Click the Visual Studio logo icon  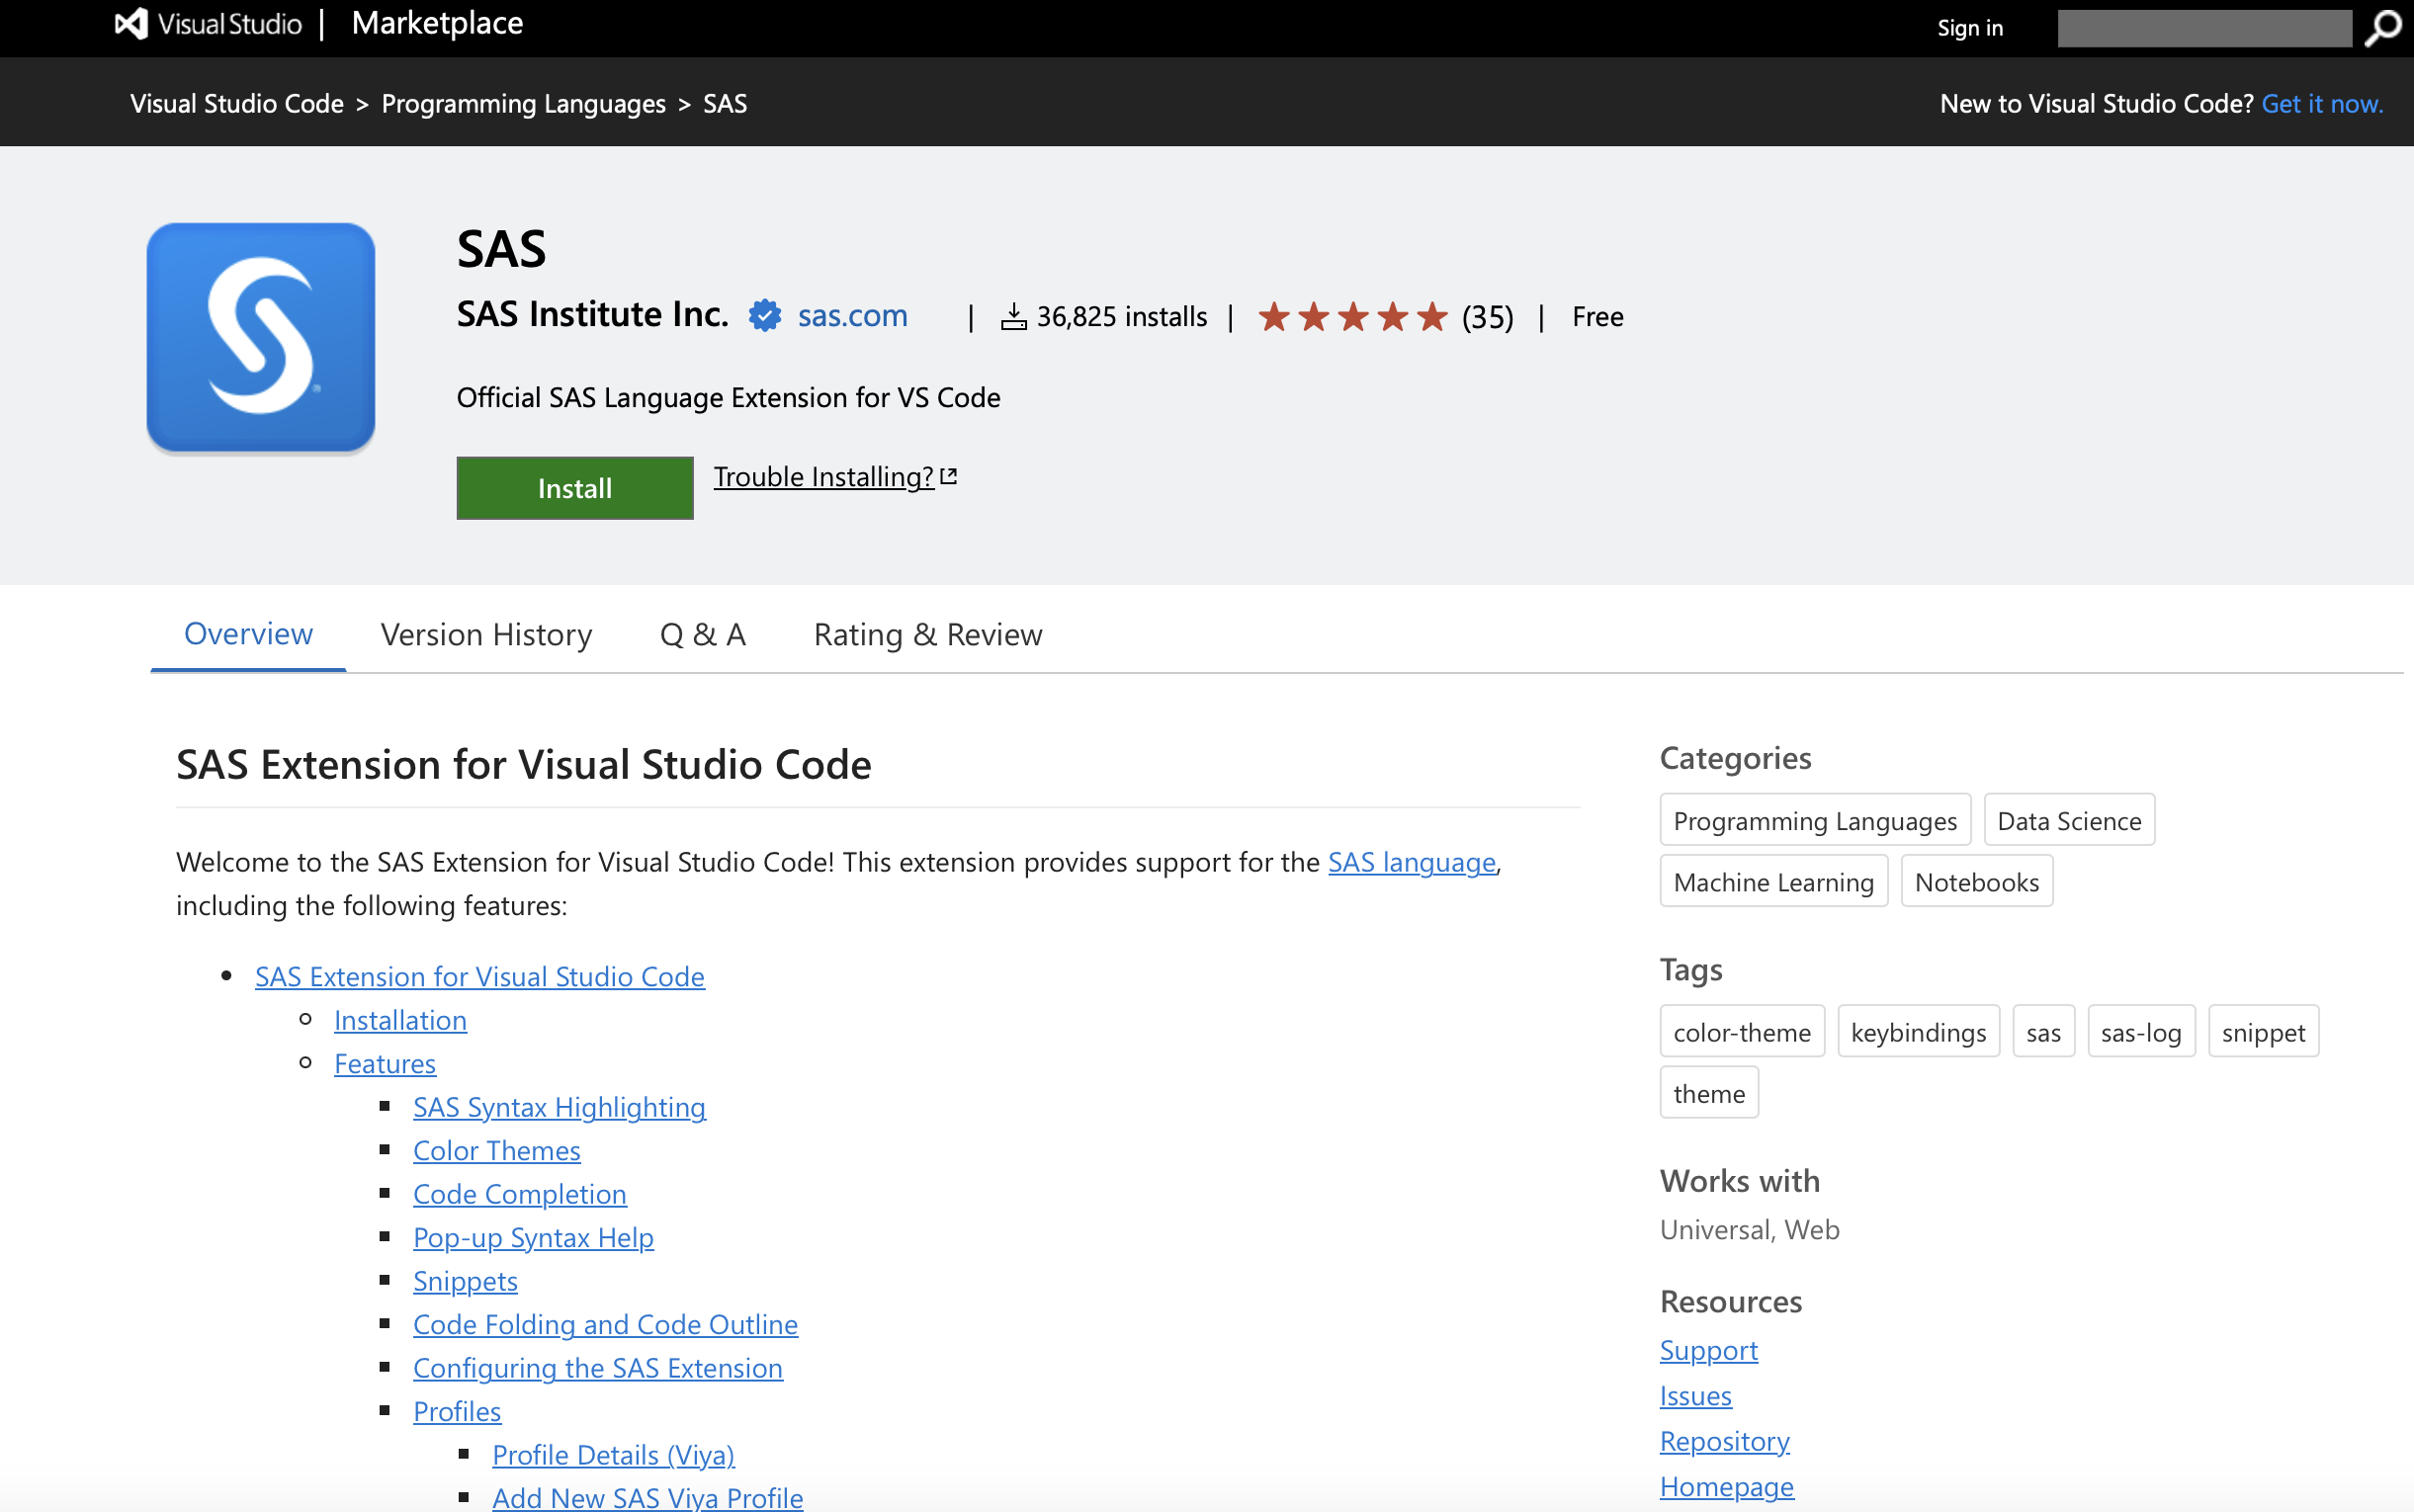[131, 24]
